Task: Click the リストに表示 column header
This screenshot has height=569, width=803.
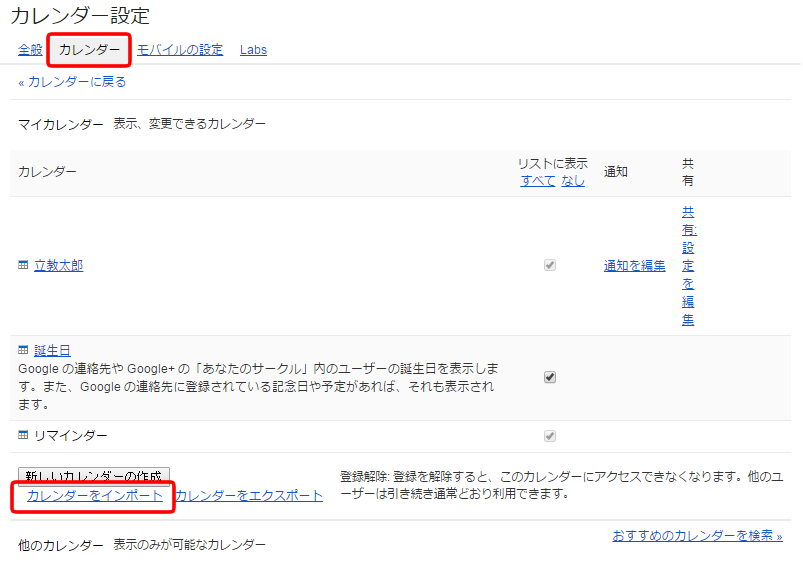Action: 553,164
